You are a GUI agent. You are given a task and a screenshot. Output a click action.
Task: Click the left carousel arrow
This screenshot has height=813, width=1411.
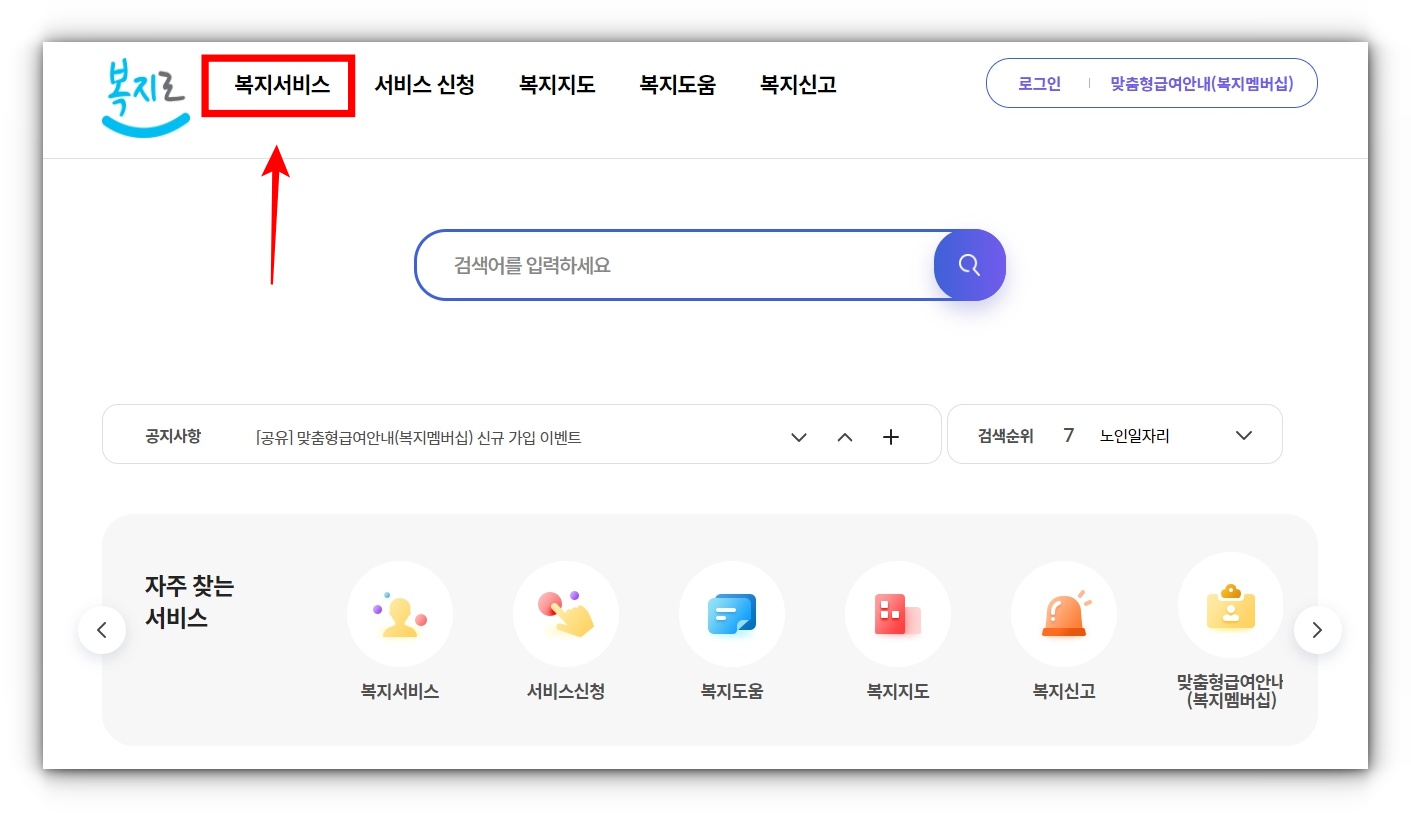coord(102,630)
